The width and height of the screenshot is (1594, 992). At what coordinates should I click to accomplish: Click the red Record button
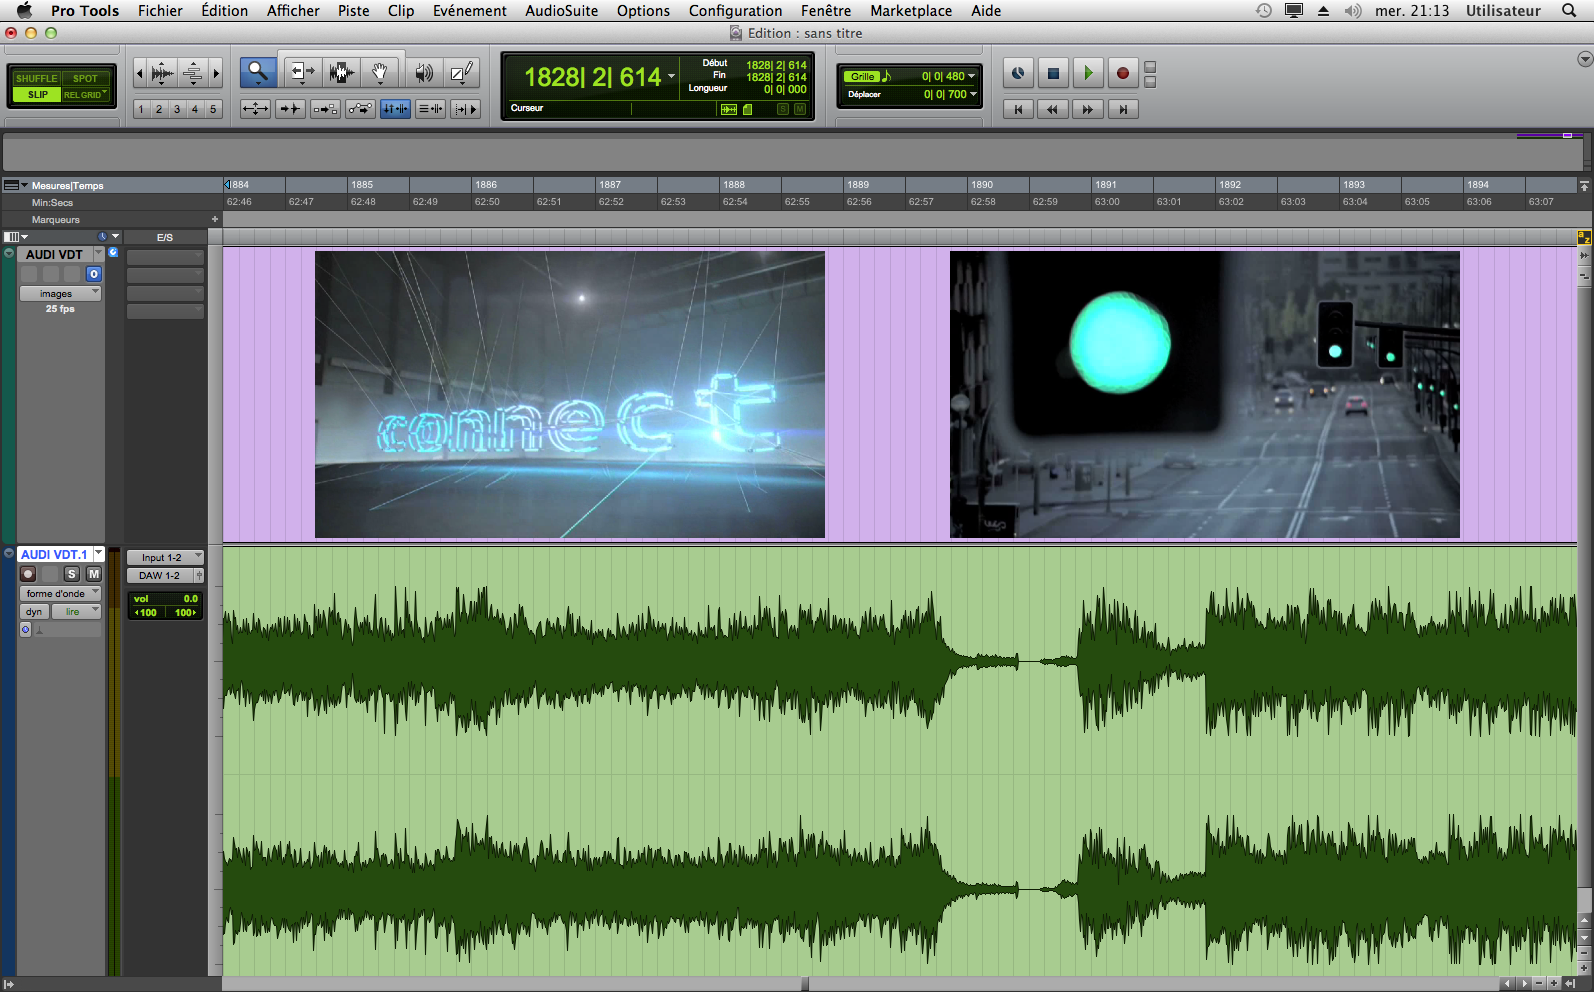point(1123,73)
